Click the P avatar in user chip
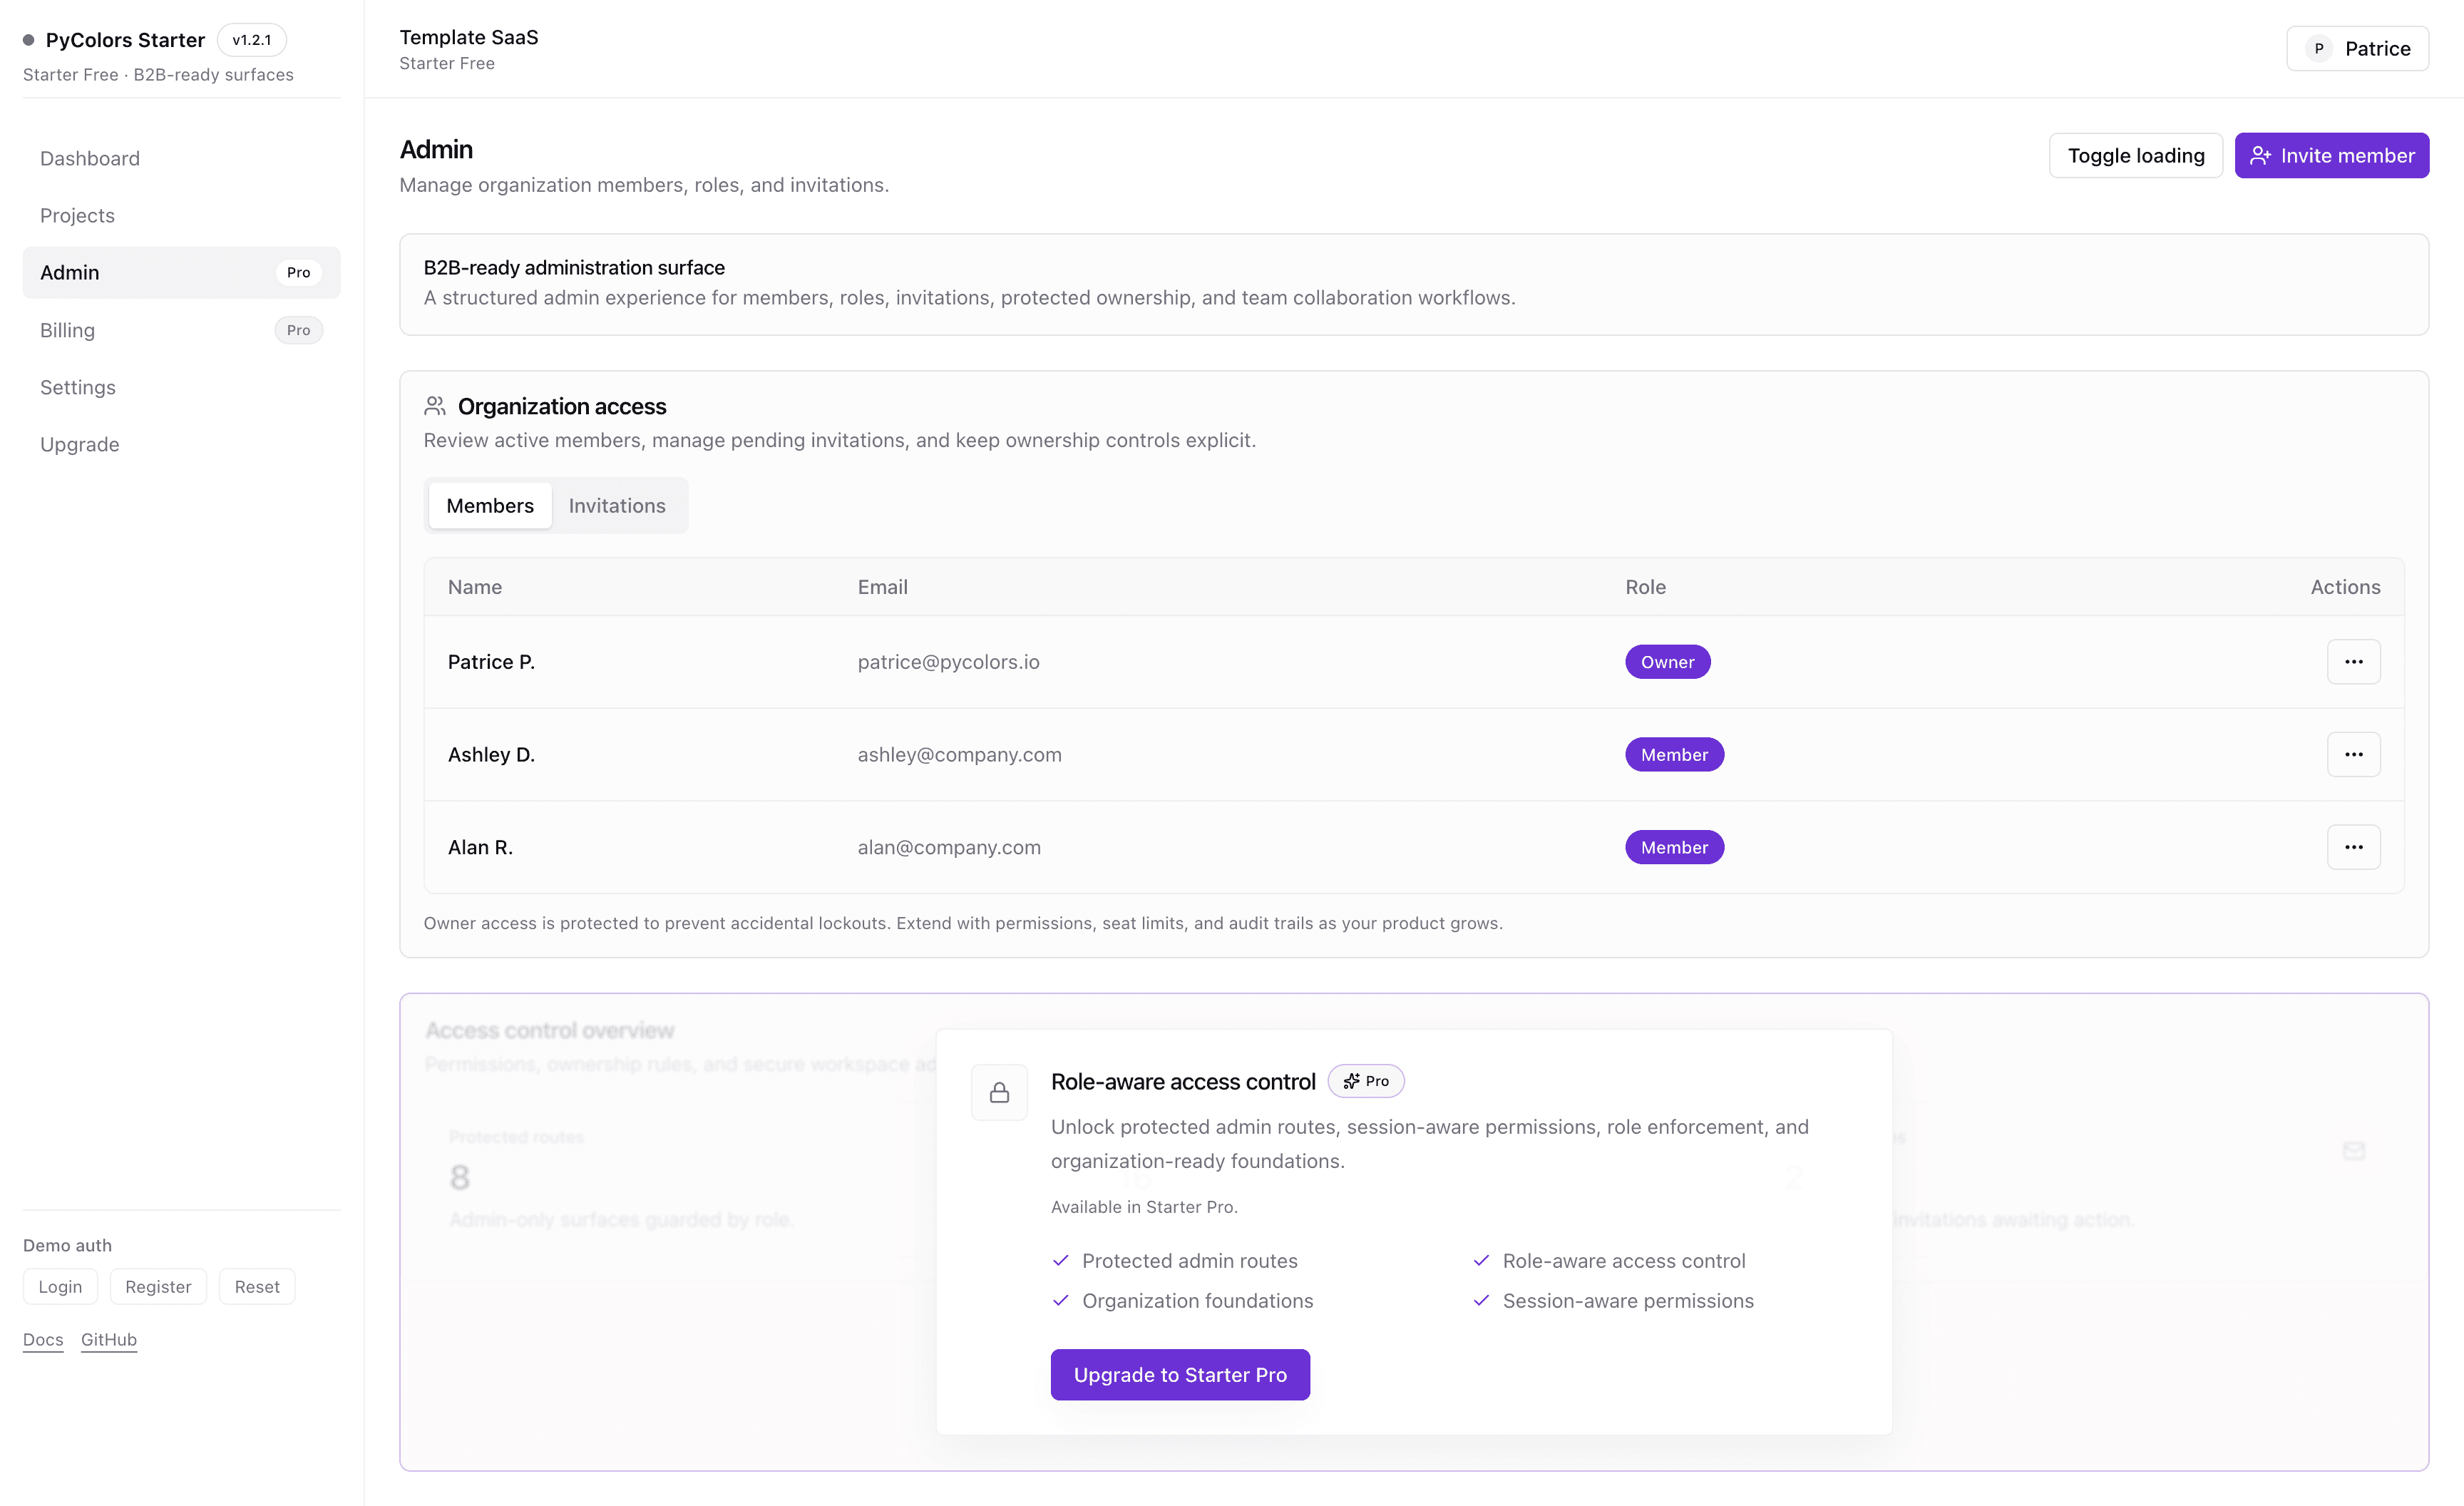 [2319, 48]
